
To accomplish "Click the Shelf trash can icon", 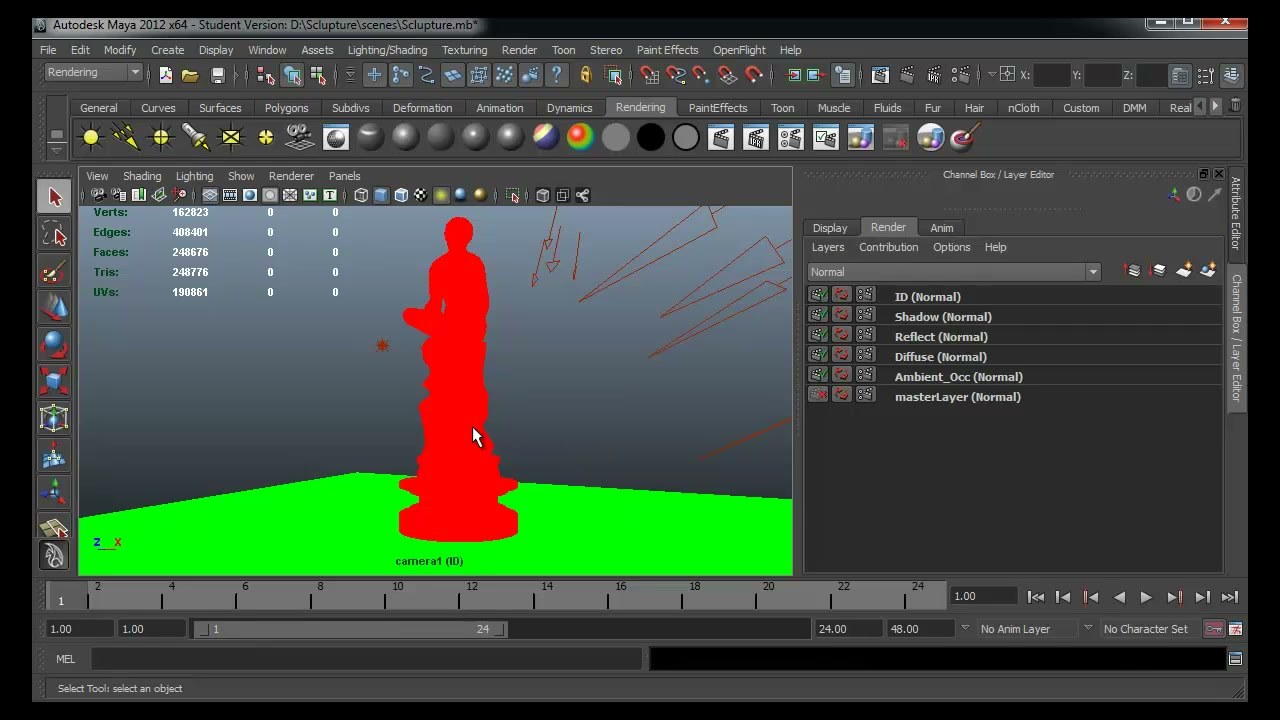I will (1235, 106).
